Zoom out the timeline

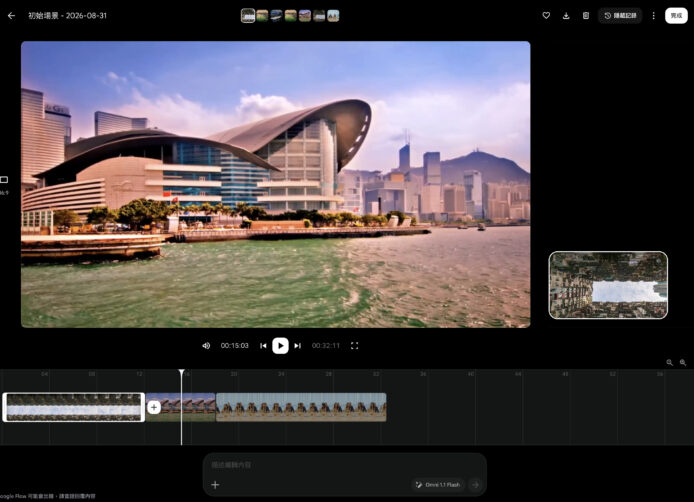click(670, 363)
